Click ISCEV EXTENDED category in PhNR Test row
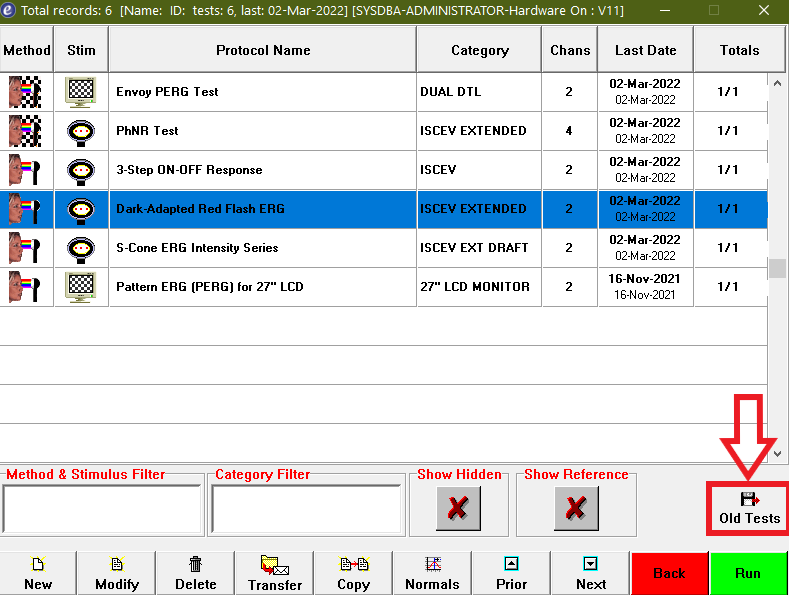This screenshot has width=789, height=595. tap(479, 131)
